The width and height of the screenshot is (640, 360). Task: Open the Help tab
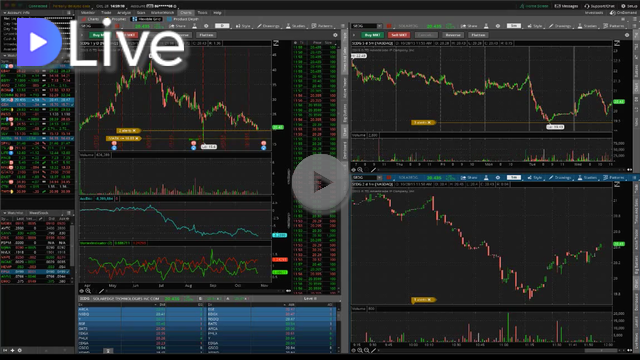[x=218, y=13]
